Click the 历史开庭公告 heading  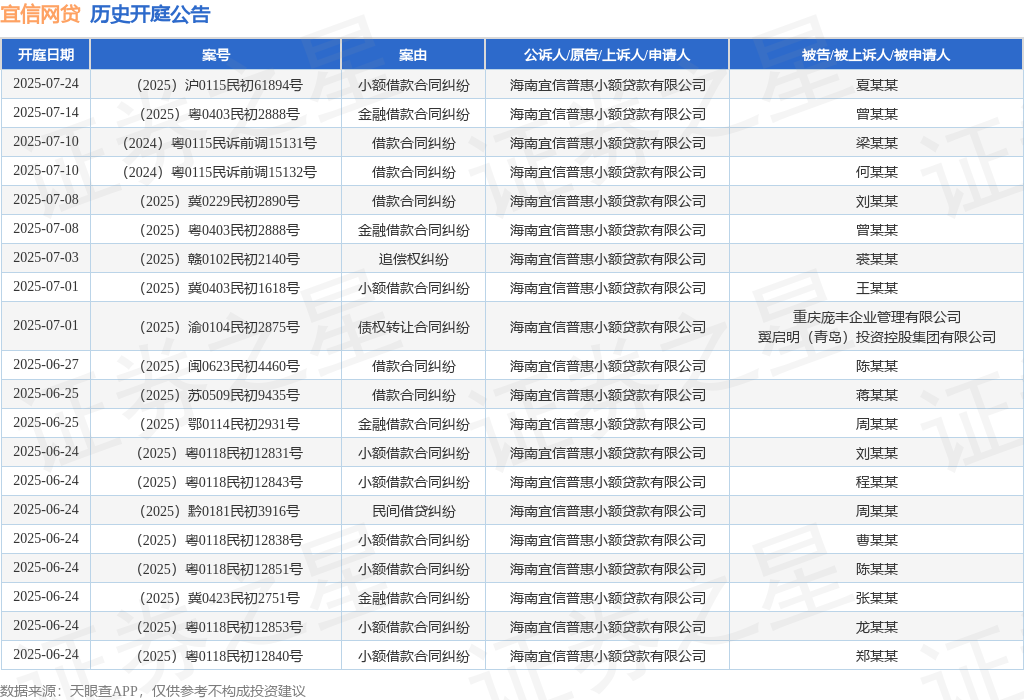pos(150,14)
